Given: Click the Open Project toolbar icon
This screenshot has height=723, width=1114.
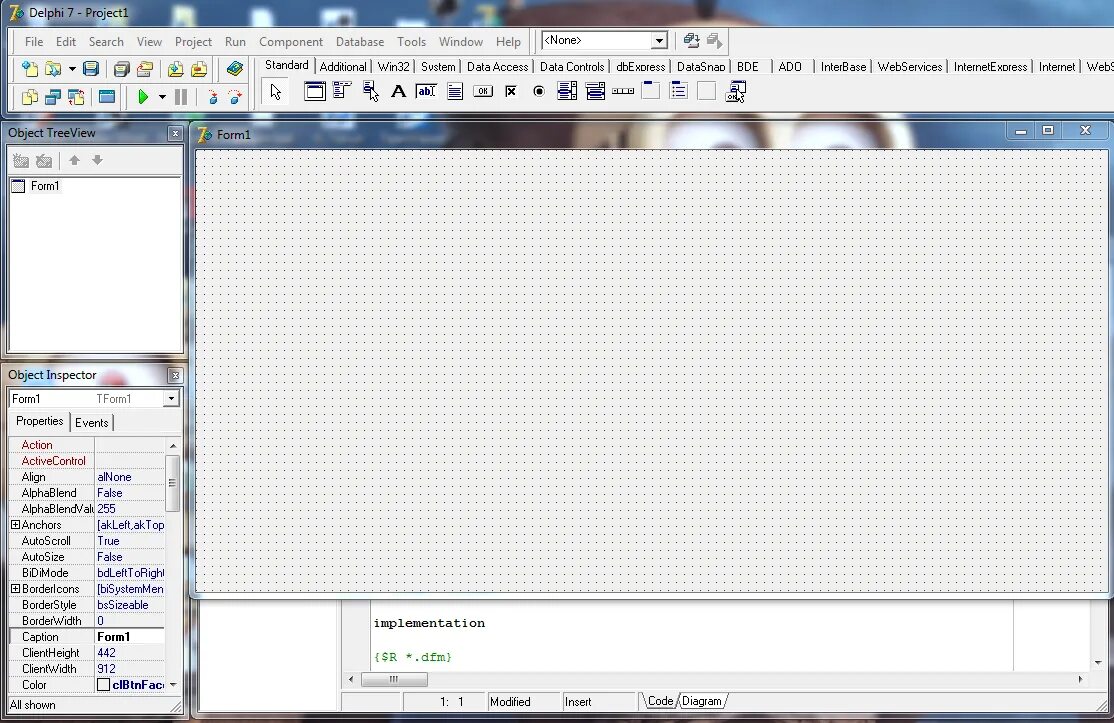Looking at the screenshot, I should point(145,69).
